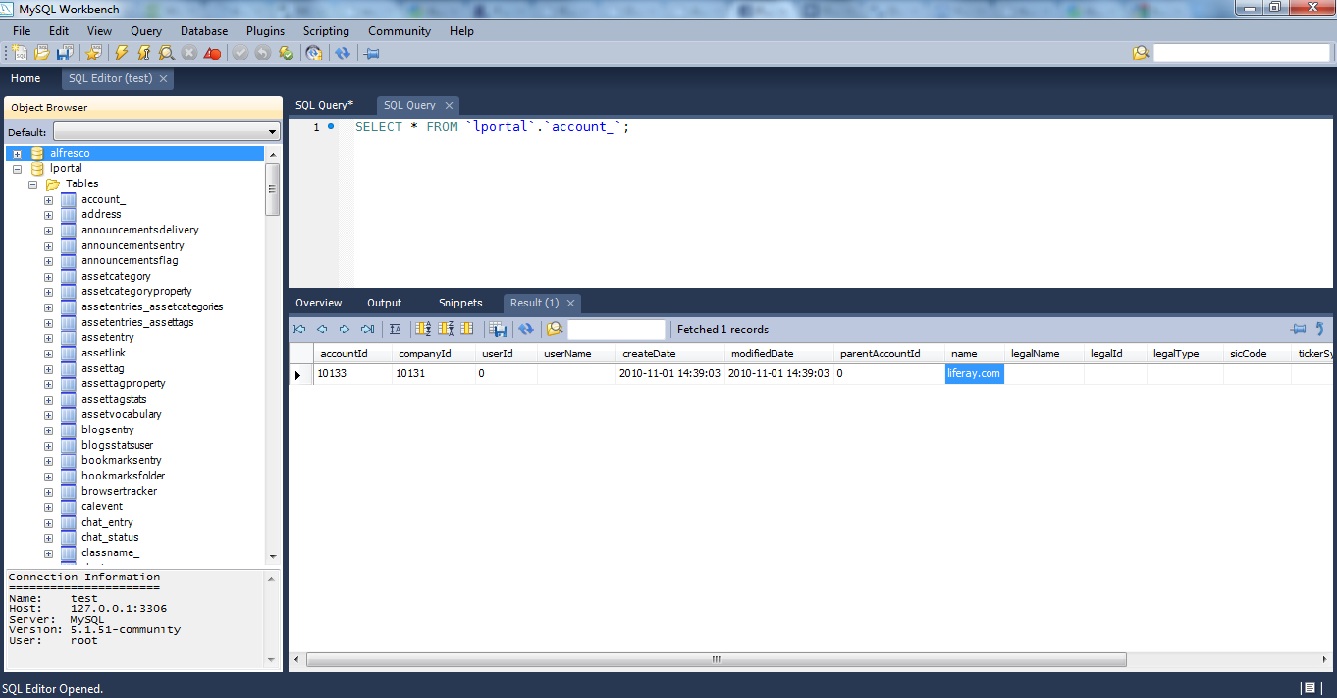Select the announcementsflag table

(x=130, y=261)
